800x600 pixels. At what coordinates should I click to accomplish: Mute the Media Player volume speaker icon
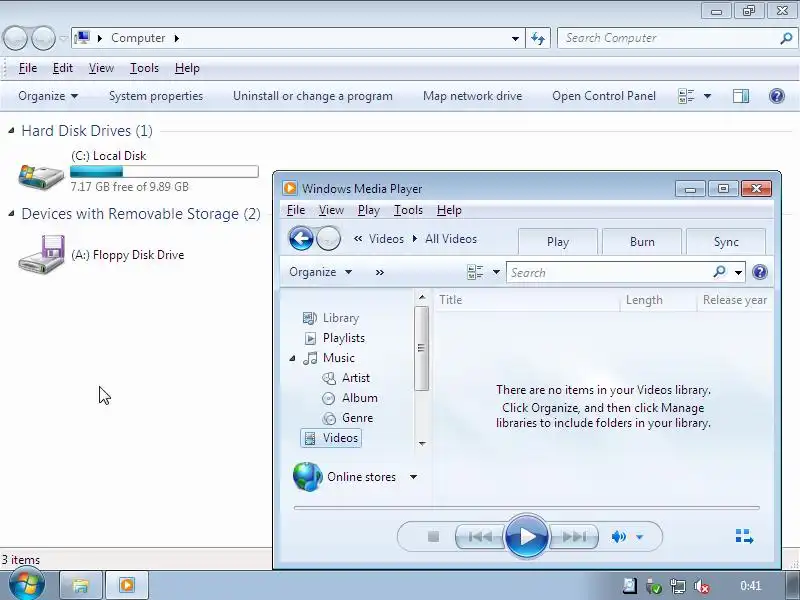[x=618, y=537]
